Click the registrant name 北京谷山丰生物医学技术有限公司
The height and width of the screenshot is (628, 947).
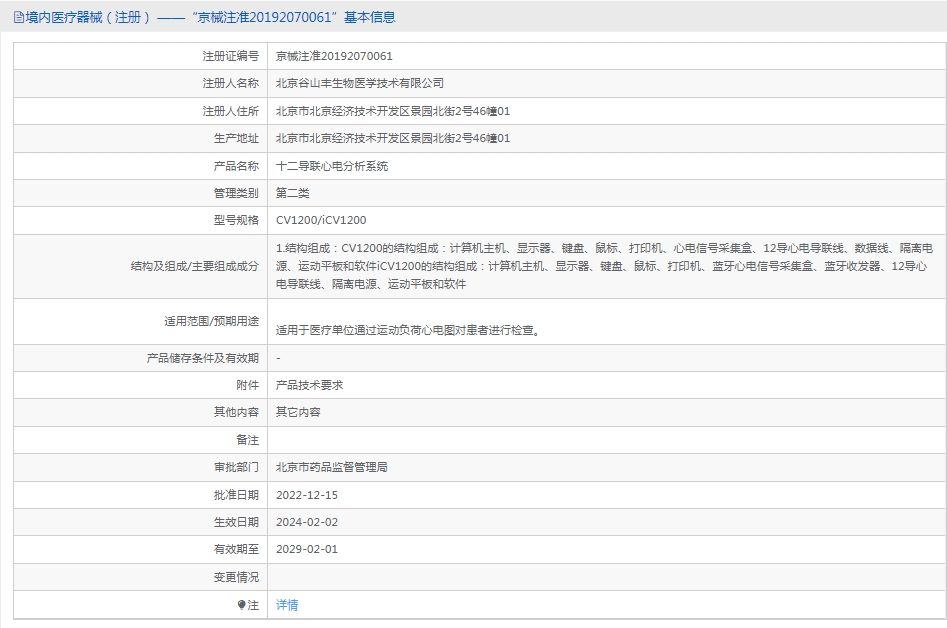360,83
